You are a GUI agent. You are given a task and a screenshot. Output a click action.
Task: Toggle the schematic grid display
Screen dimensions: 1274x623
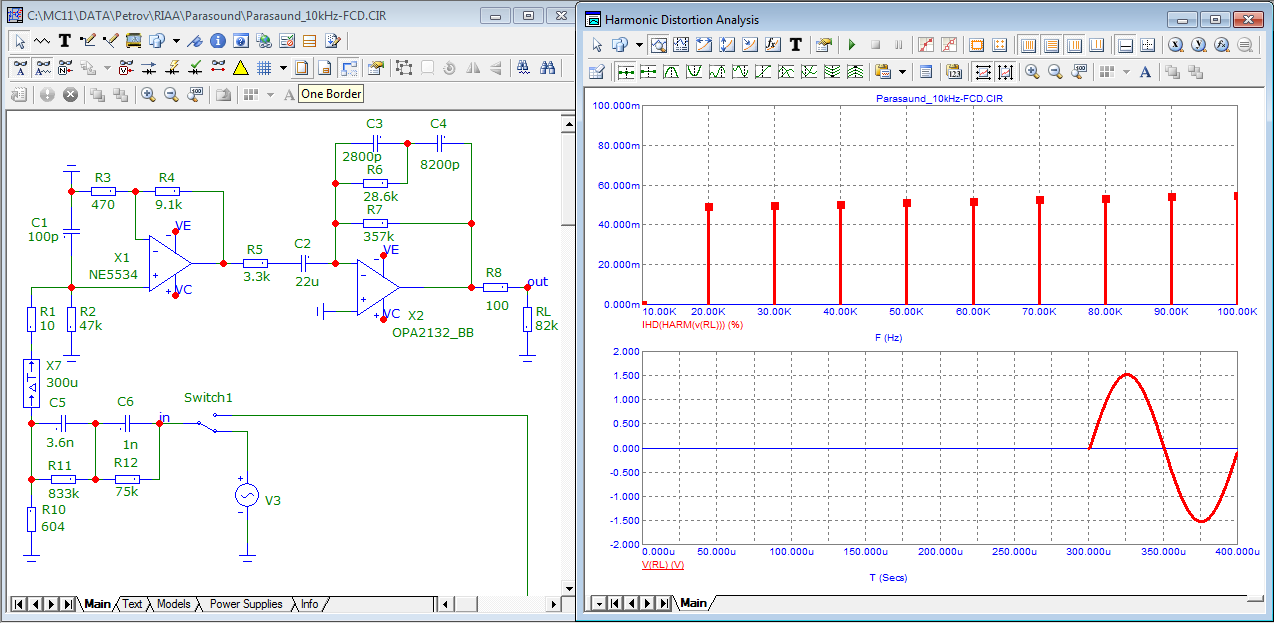[264, 68]
